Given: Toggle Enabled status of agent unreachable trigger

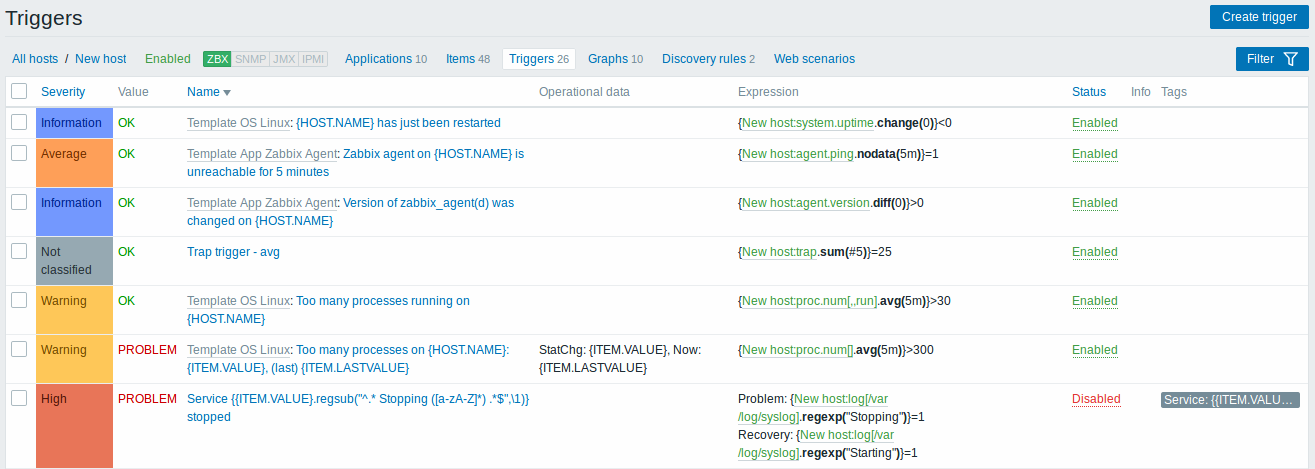Looking at the screenshot, I should point(1095,154).
